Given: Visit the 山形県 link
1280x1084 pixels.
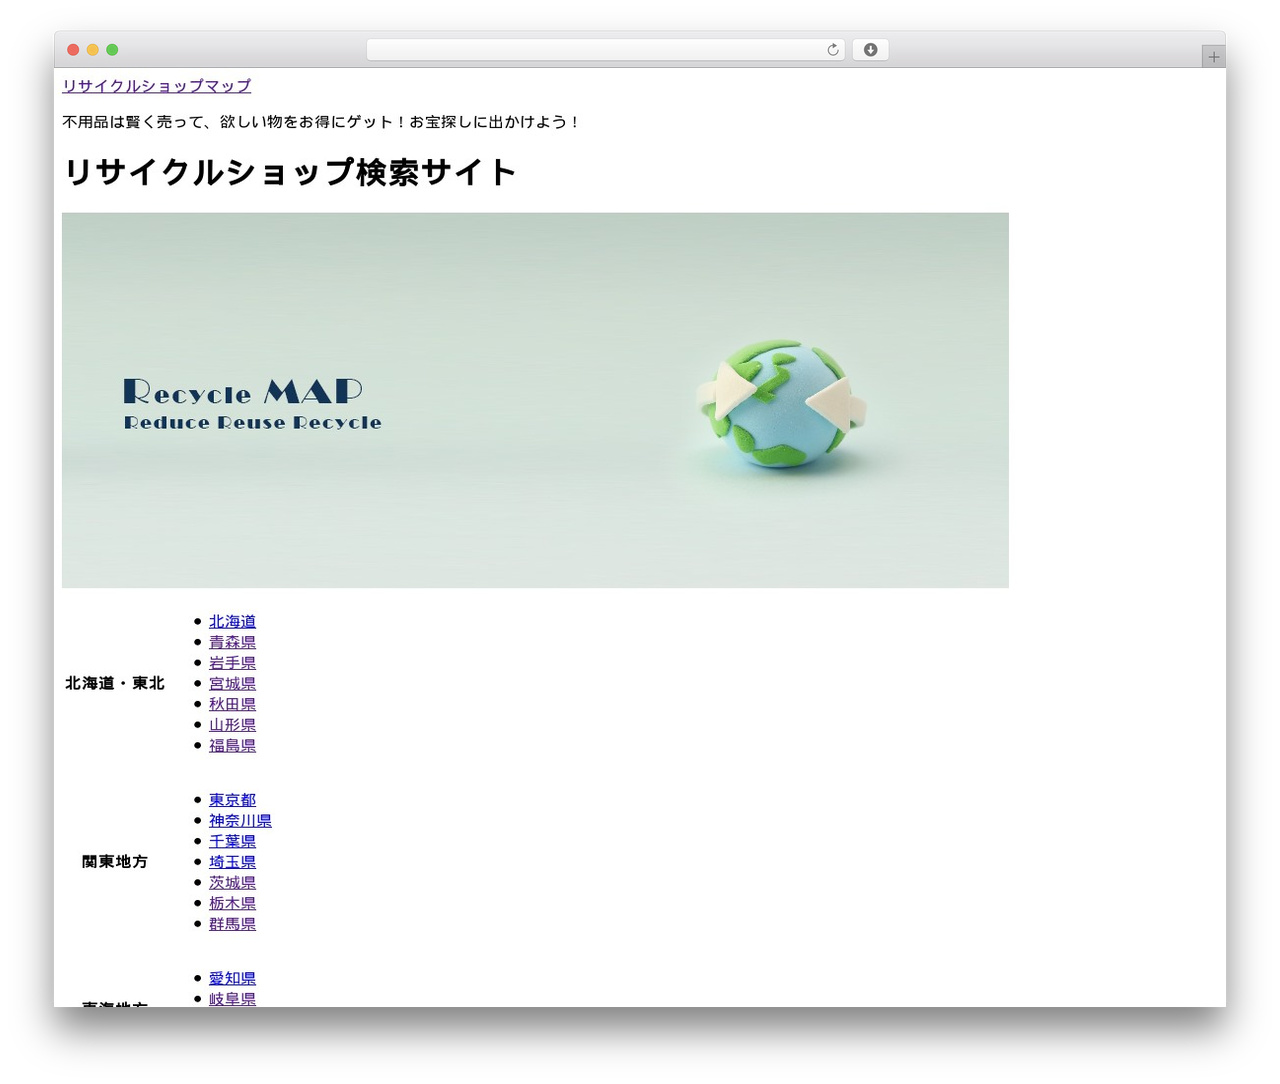Looking at the screenshot, I should (x=232, y=725).
